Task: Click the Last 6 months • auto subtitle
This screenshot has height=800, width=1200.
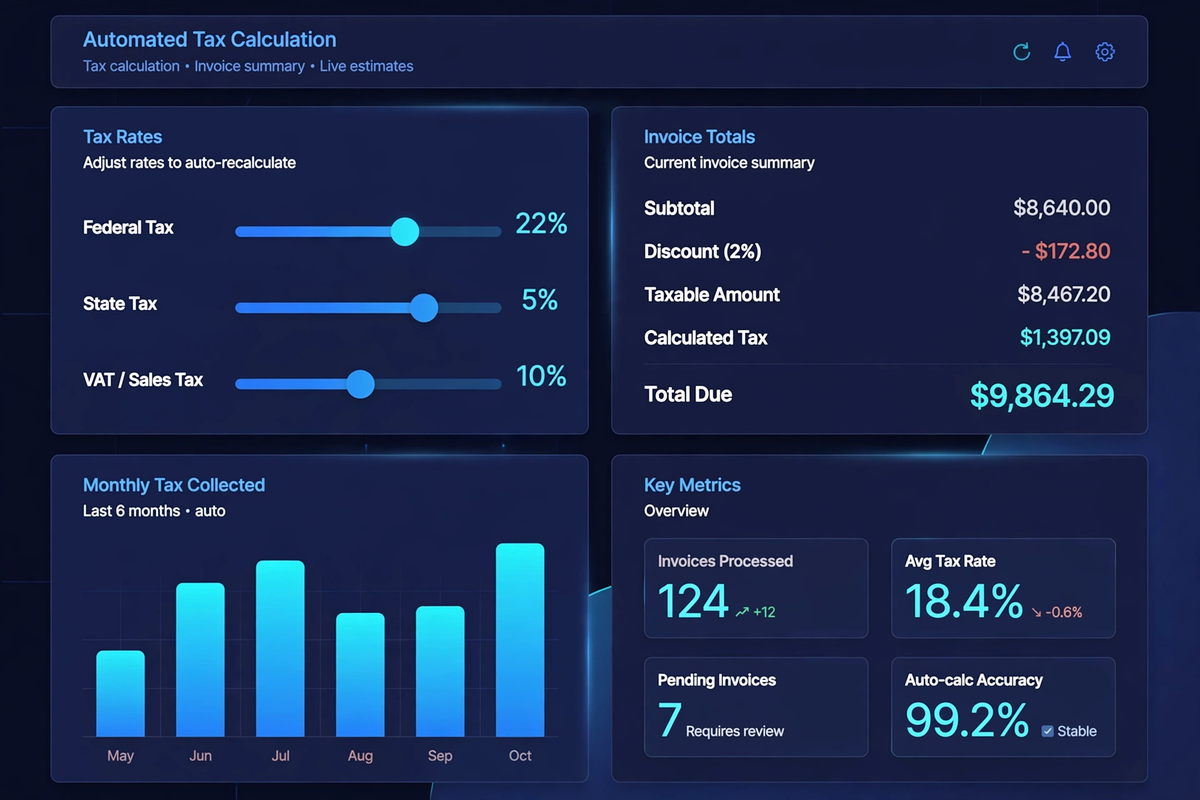Action: click(x=154, y=511)
